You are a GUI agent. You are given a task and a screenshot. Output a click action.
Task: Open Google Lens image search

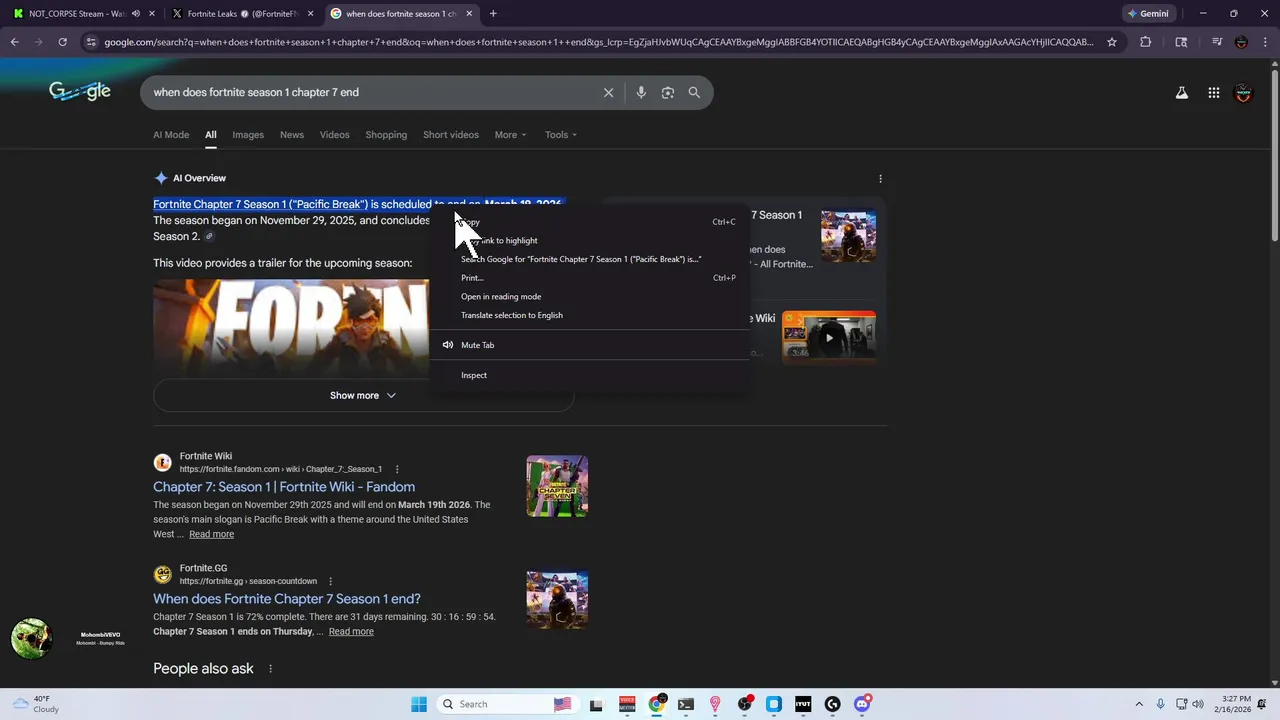[x=667, y=92]
